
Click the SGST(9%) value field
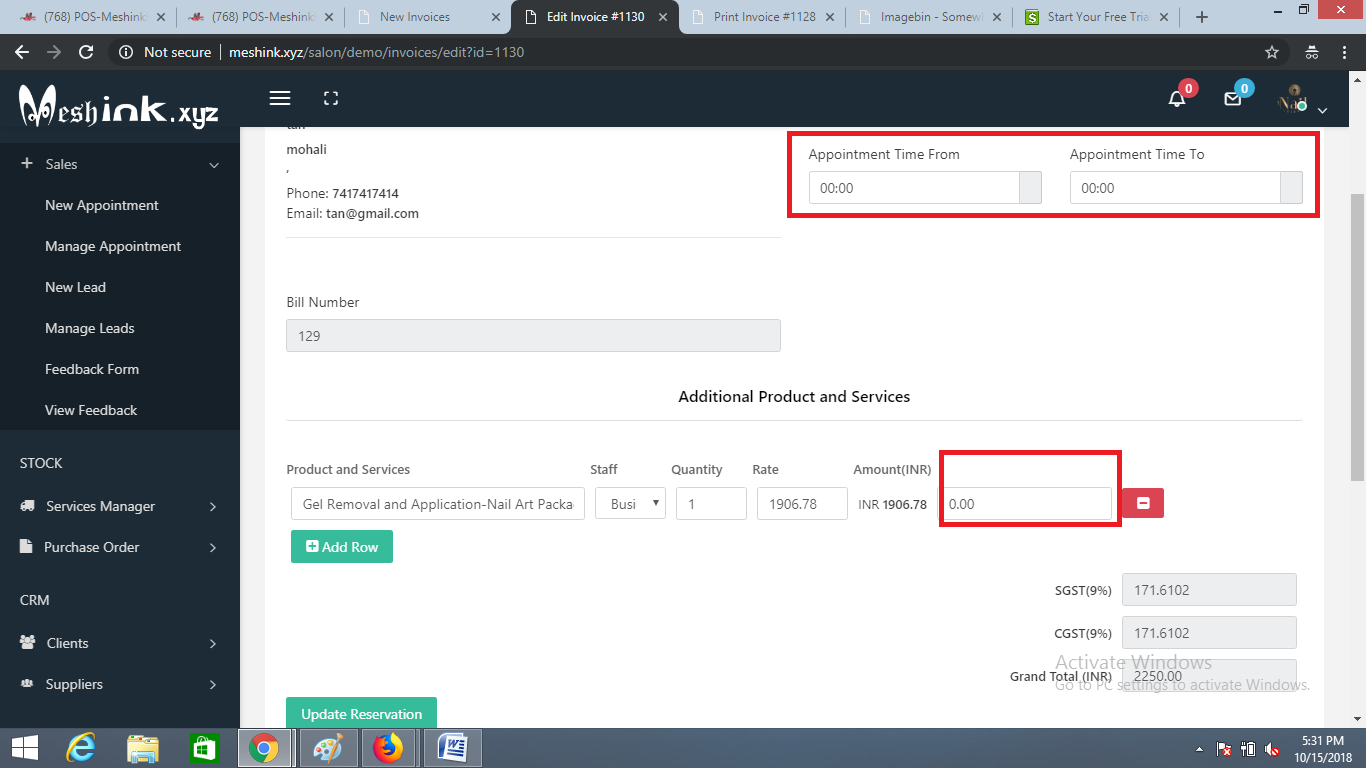1209,590
